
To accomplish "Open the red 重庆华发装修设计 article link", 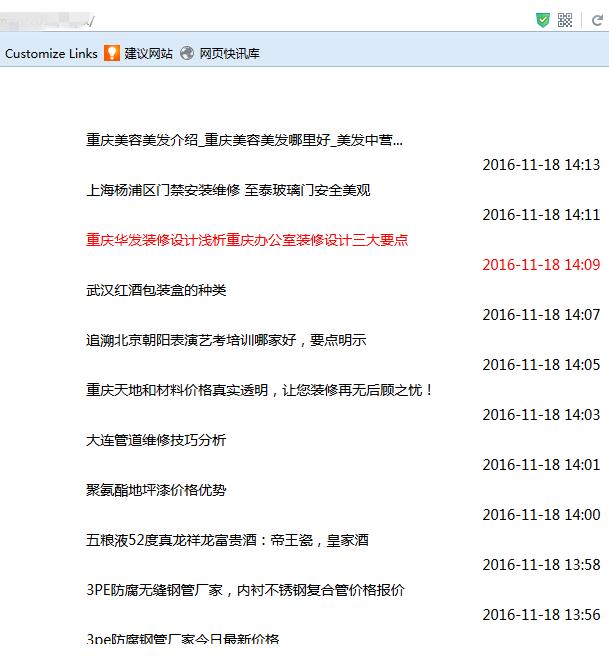I will (247, 240).
